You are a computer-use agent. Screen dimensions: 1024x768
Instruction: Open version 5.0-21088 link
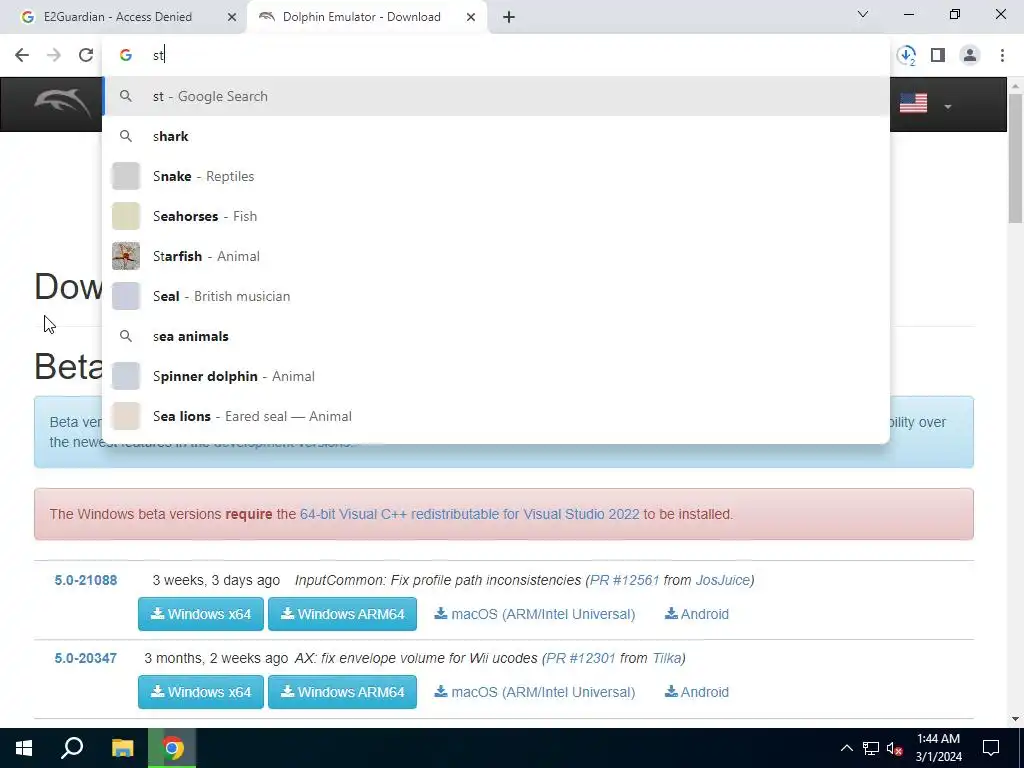86,580
